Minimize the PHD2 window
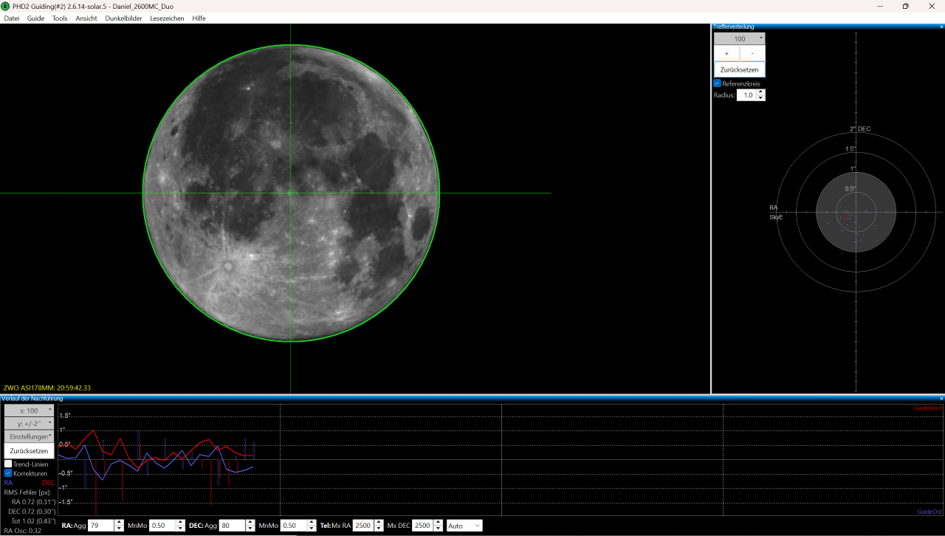This screenshot has height=536, width=945. [x=881, y=6]
